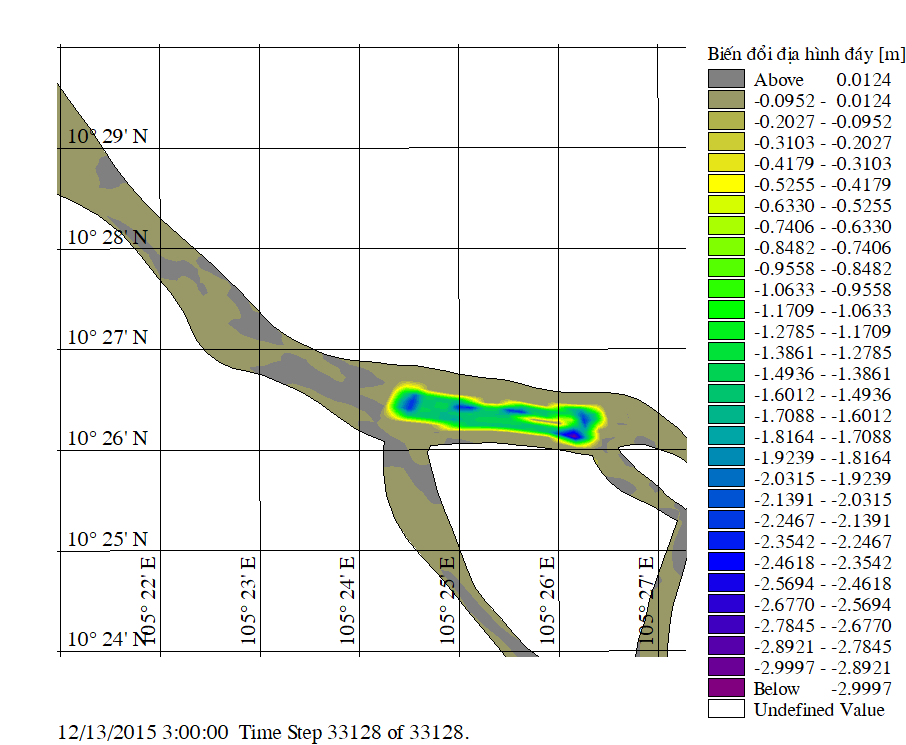Click the 10° 29' N latitude label
The image size is (906, 745).
tap(107, 136)
